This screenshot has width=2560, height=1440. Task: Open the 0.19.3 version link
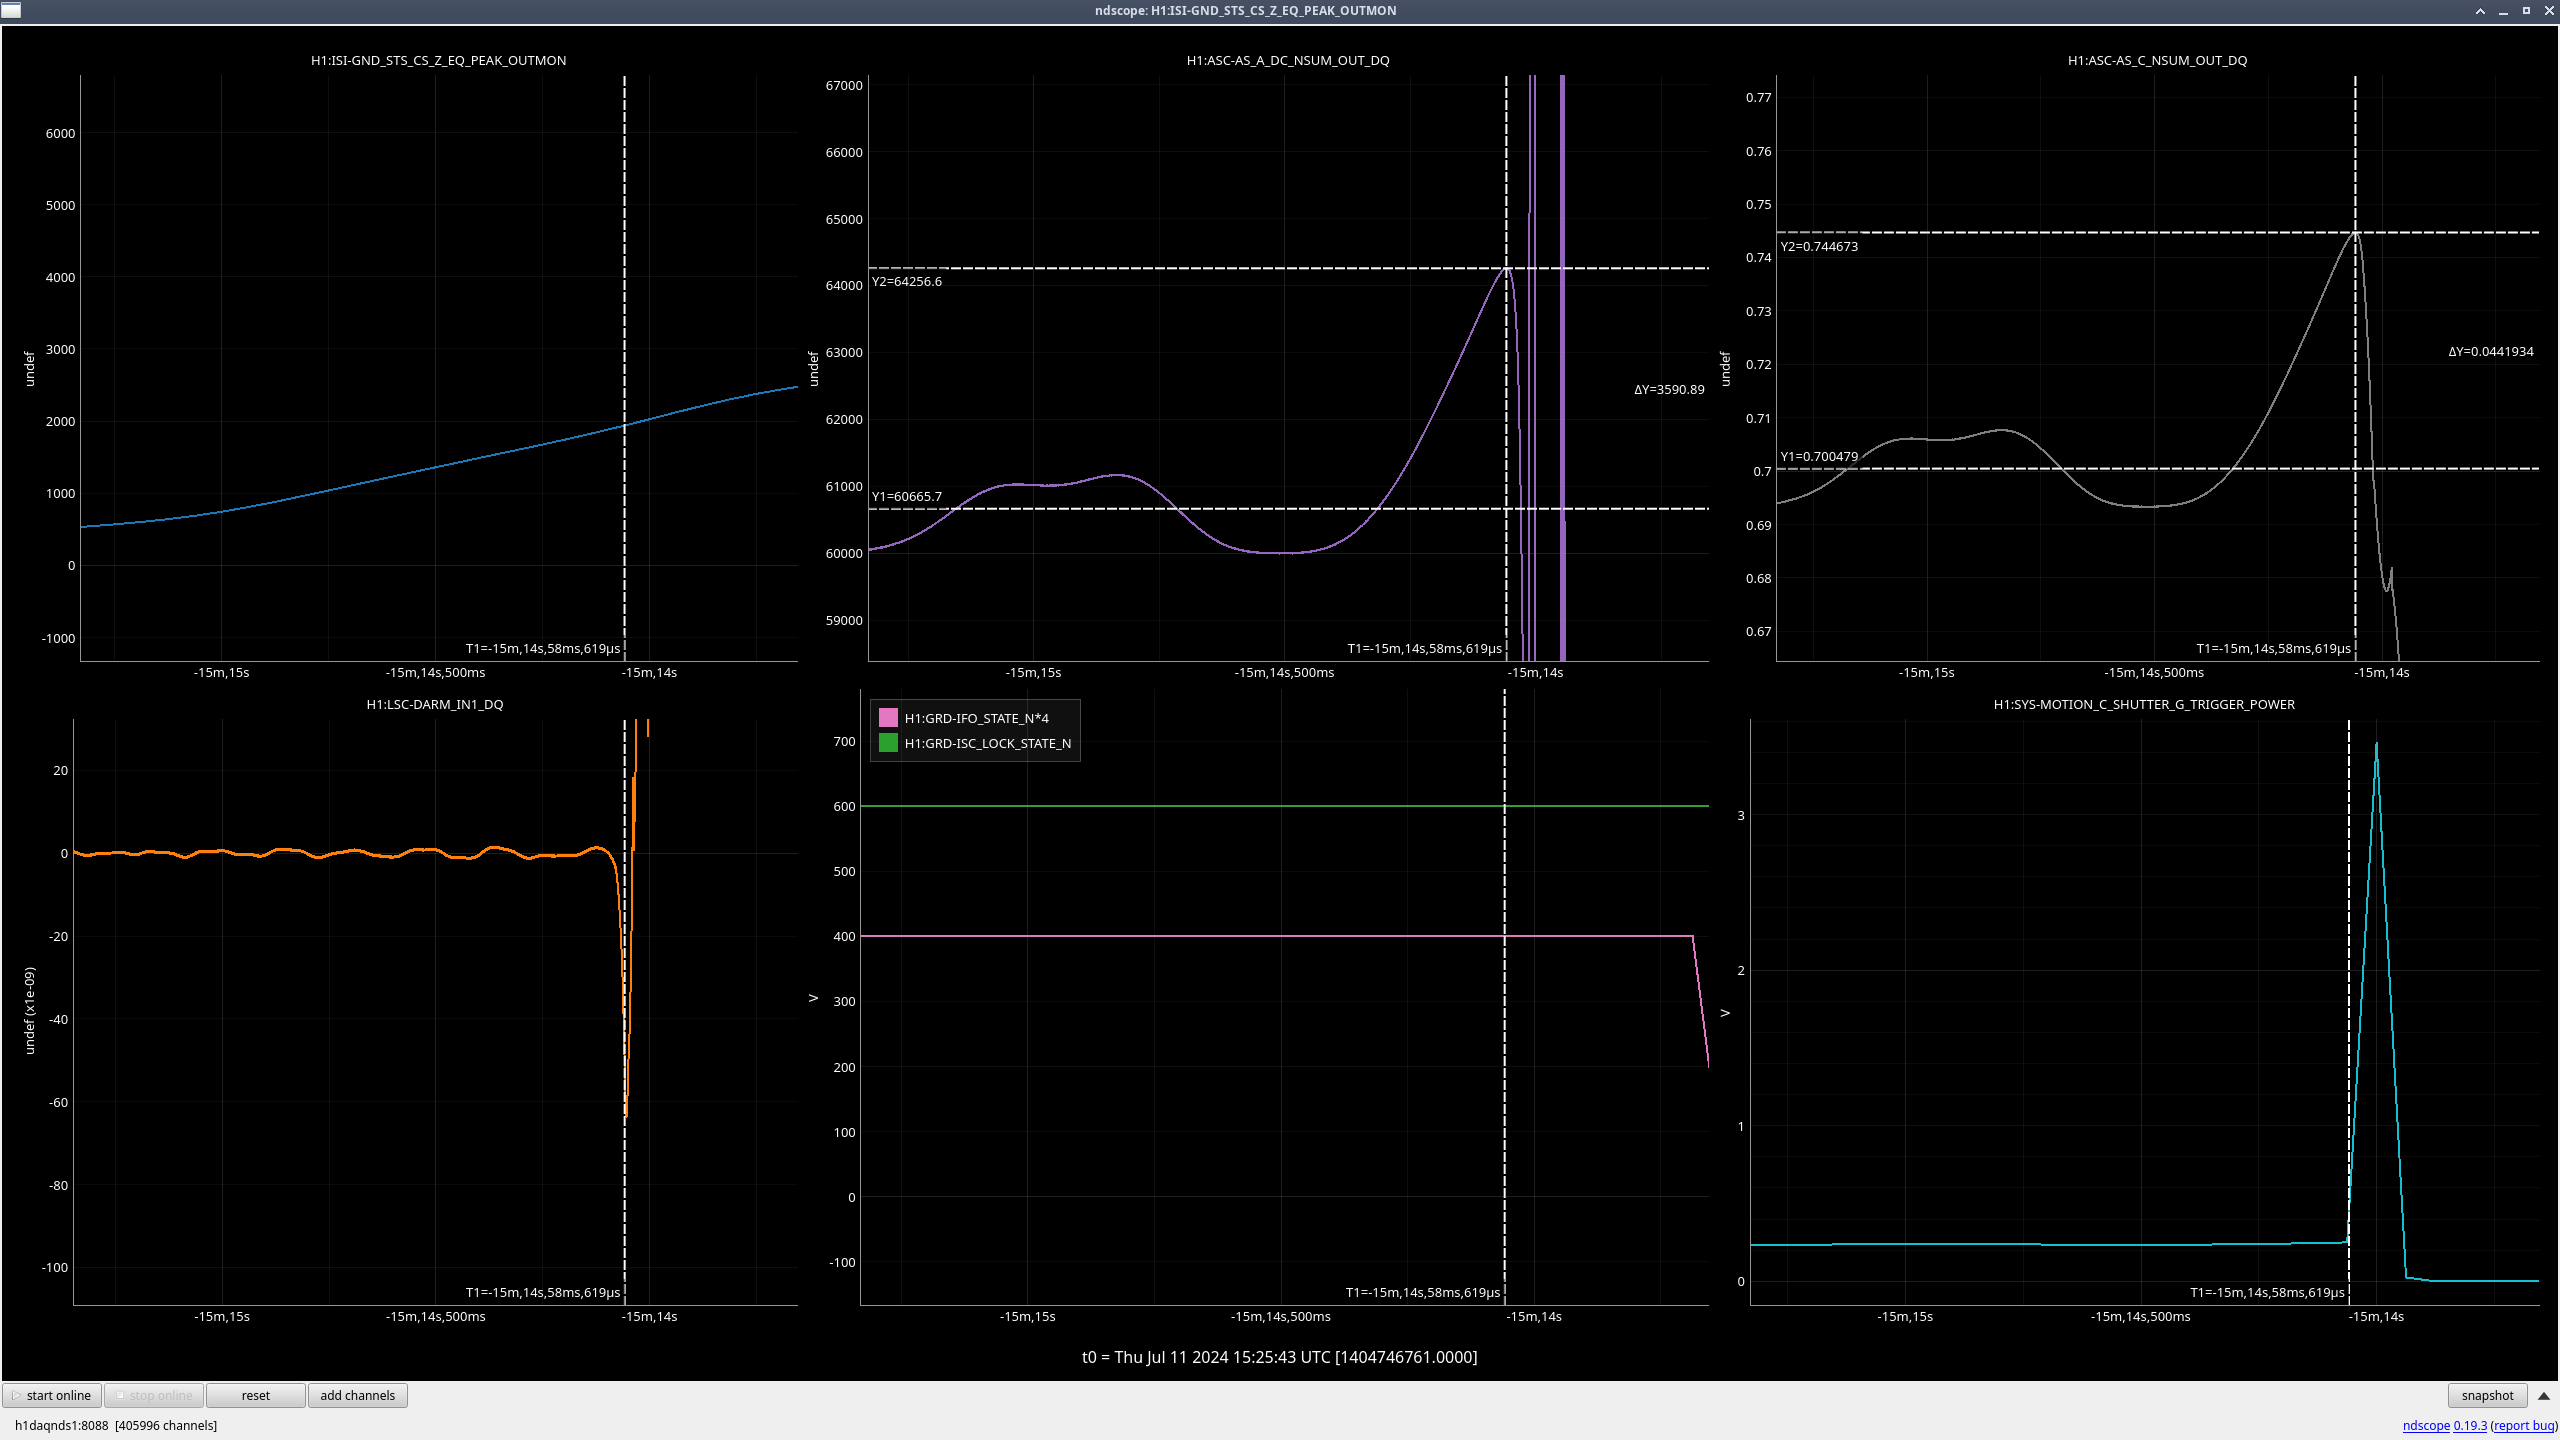2470,1425
